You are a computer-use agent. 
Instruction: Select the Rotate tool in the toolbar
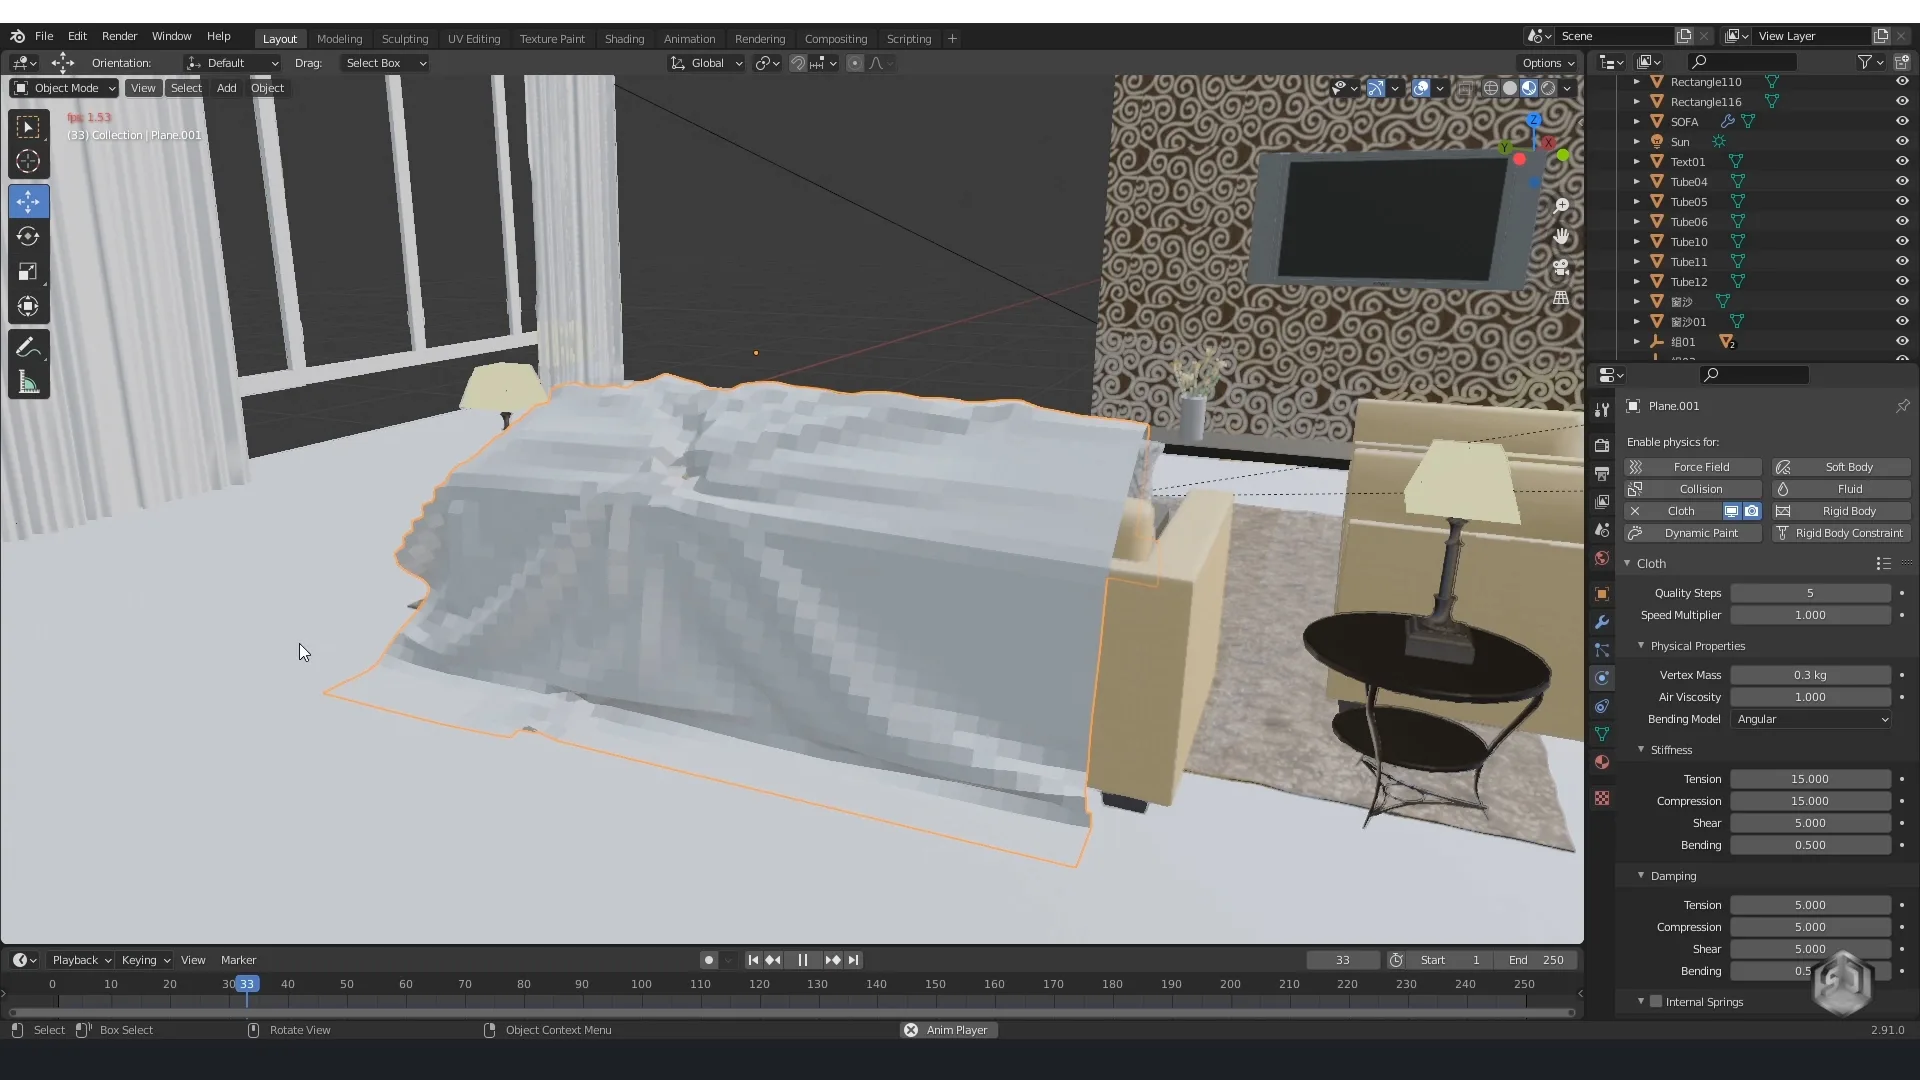(x=28, y=237)
